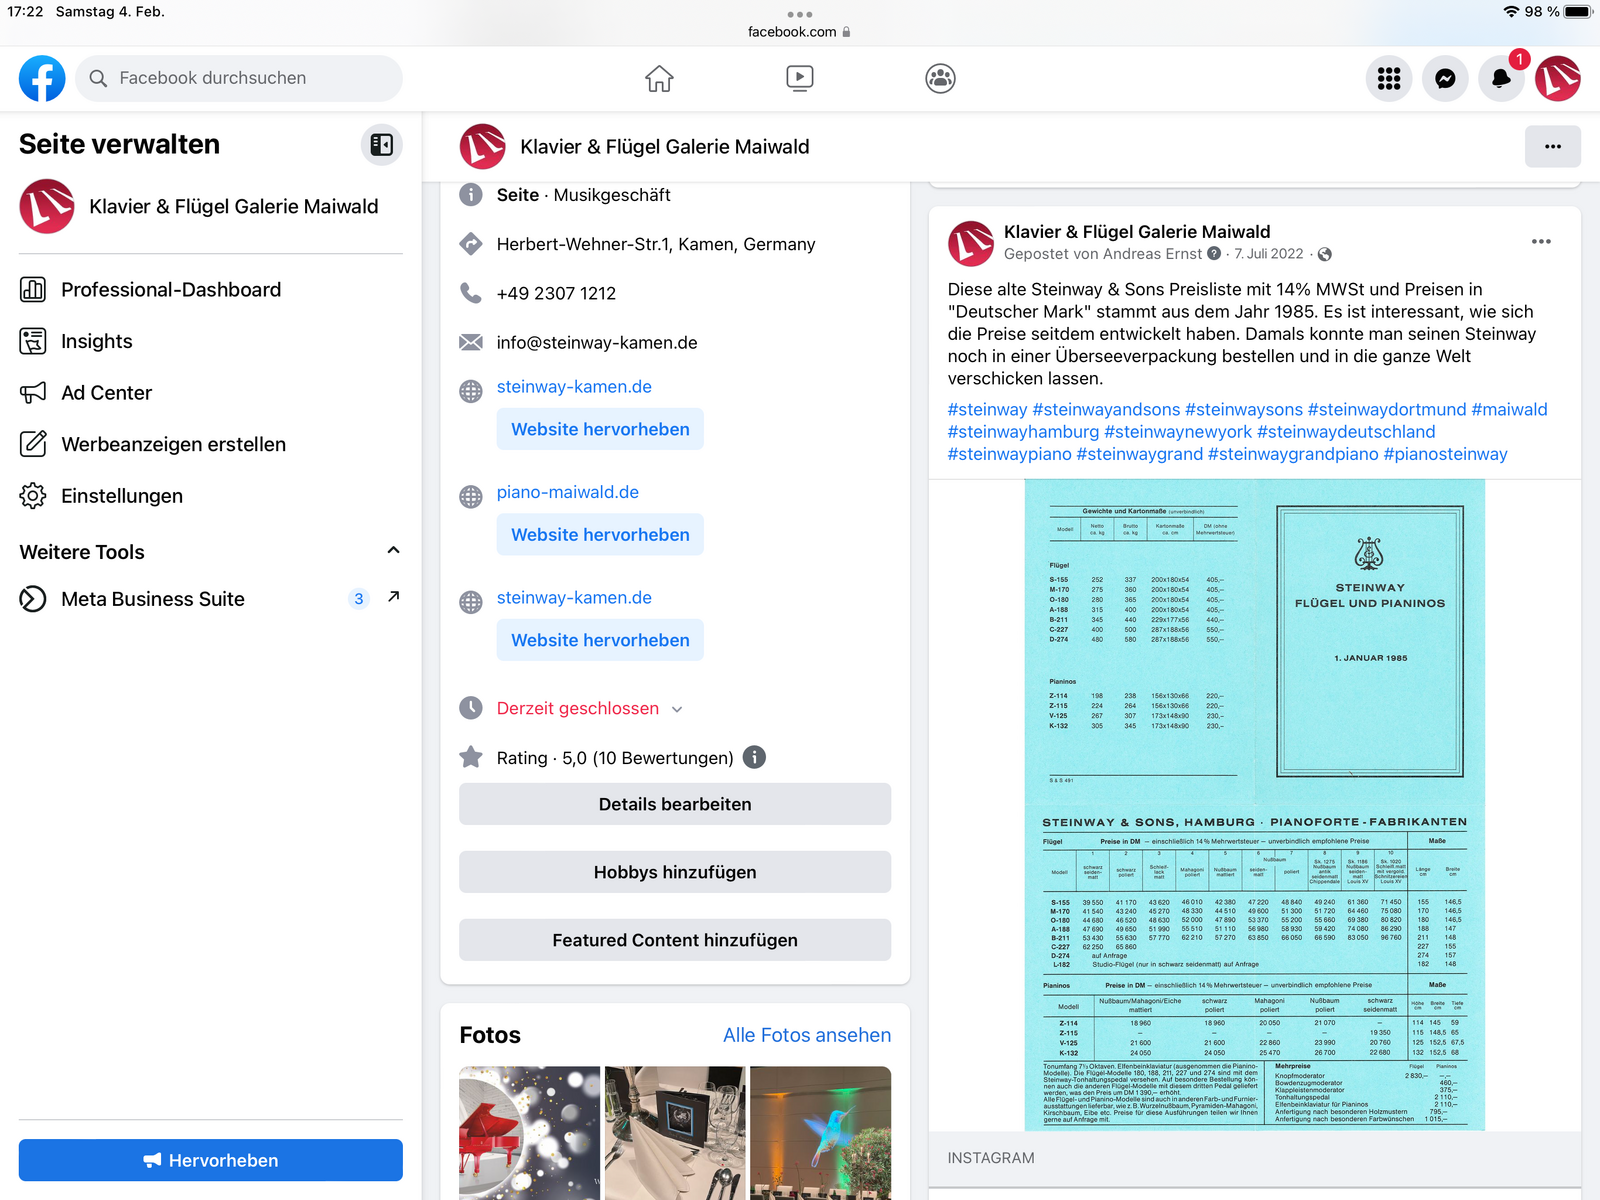Click the post date 7. Juli 2022
The image size is (1600, 1200).
(x=1269, y=254)
